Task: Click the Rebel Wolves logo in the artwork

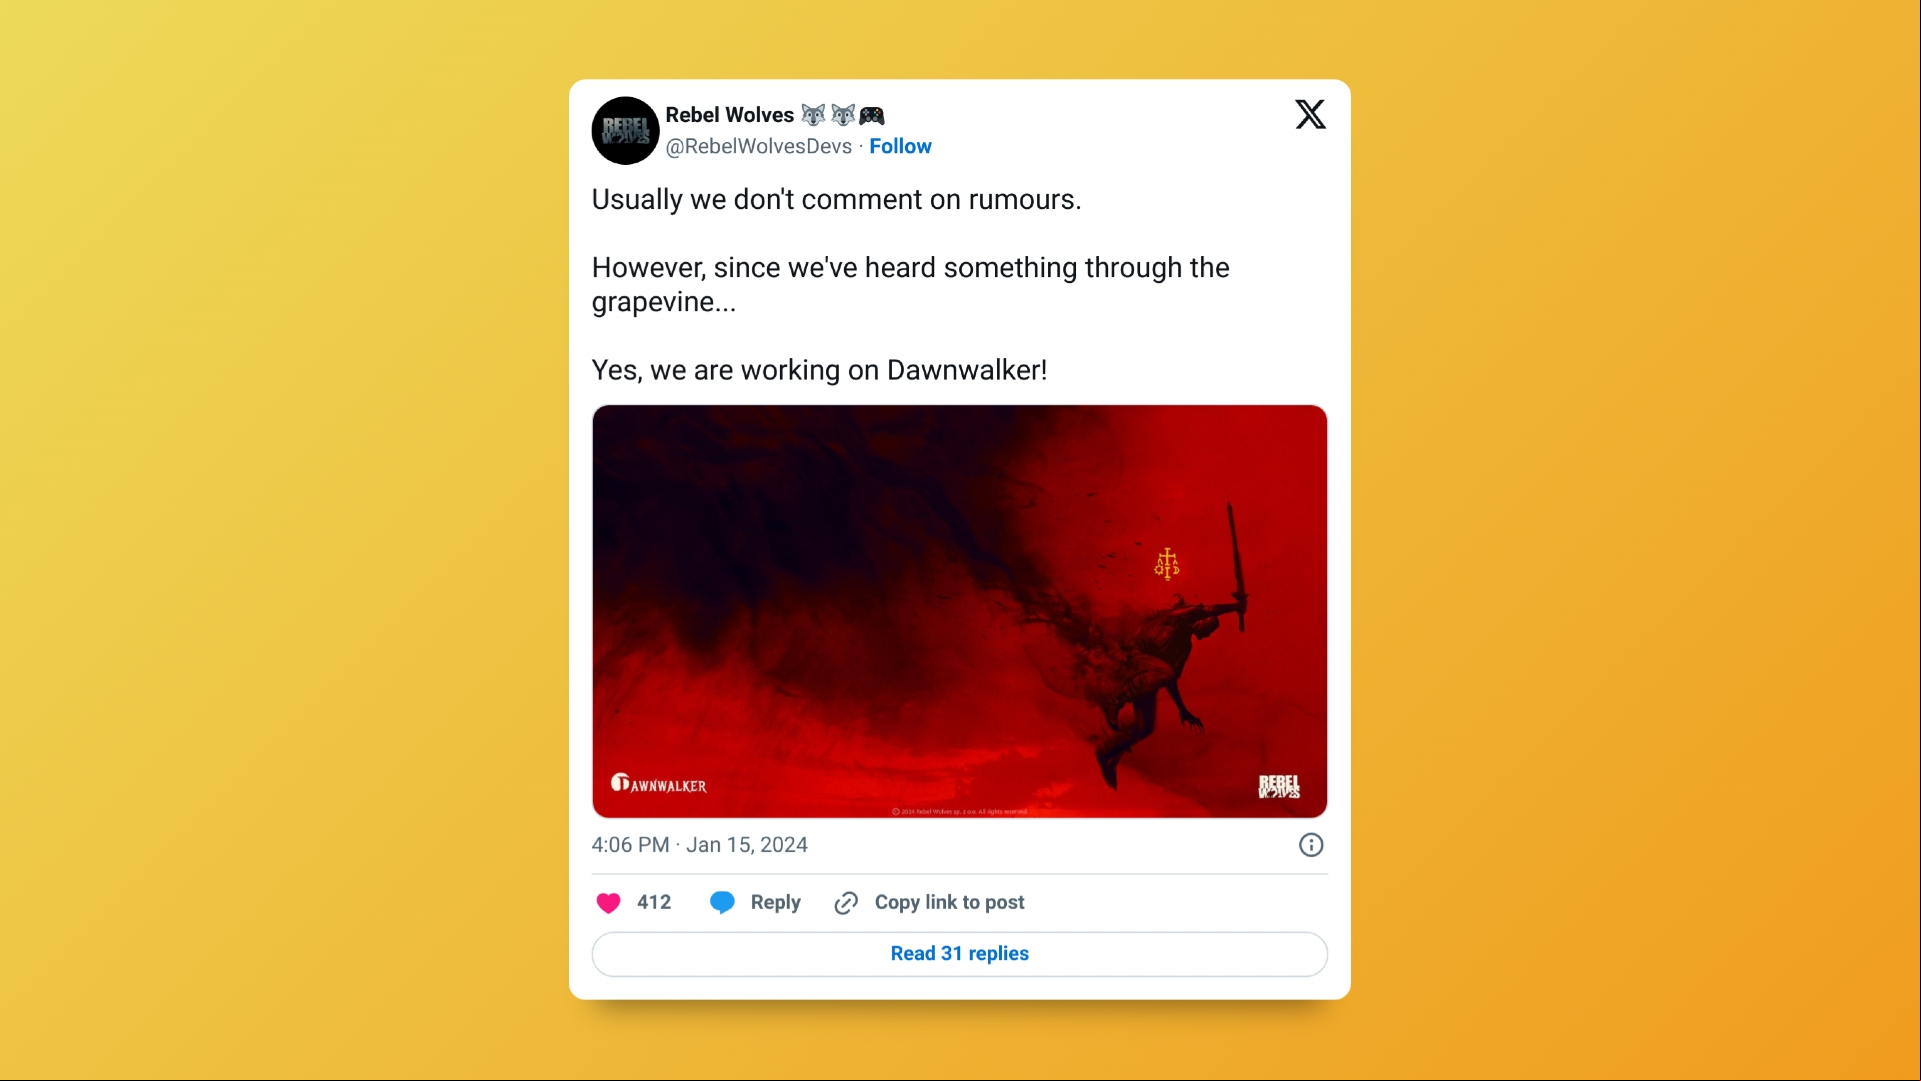Action: coord(1279,786)
